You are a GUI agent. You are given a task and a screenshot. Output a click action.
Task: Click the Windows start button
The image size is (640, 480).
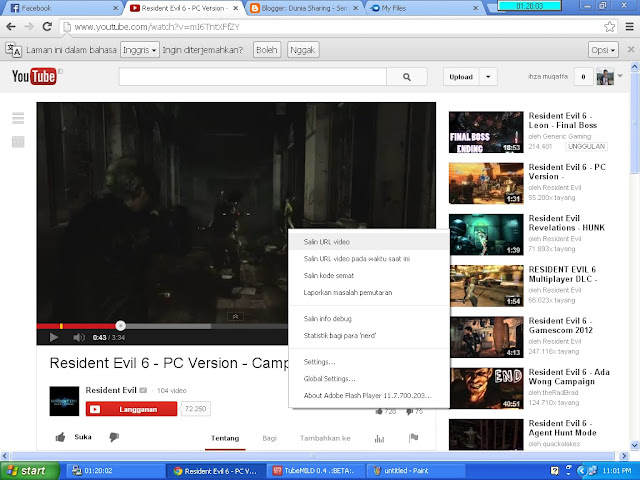click(x=30, y=471)
